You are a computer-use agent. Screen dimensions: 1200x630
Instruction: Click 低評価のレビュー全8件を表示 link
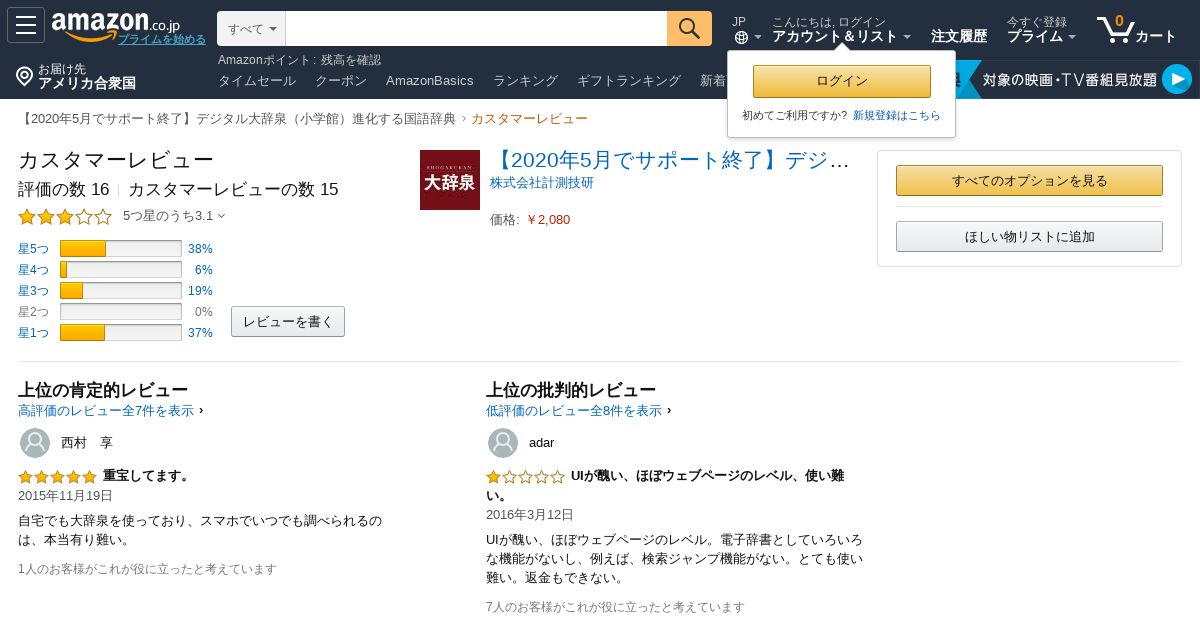coord(574,411)
